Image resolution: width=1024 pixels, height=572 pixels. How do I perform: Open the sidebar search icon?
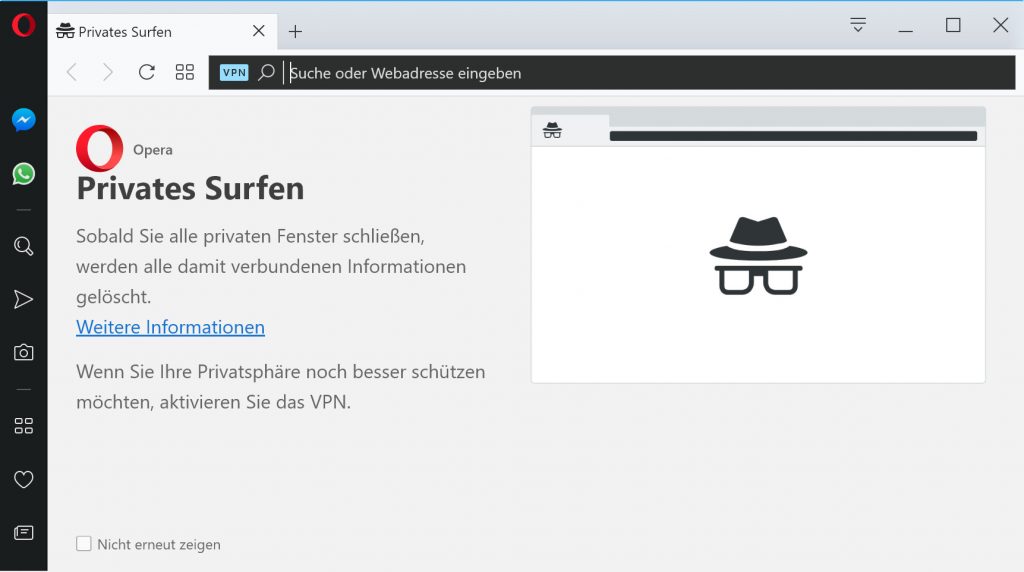tap(24, 246)
